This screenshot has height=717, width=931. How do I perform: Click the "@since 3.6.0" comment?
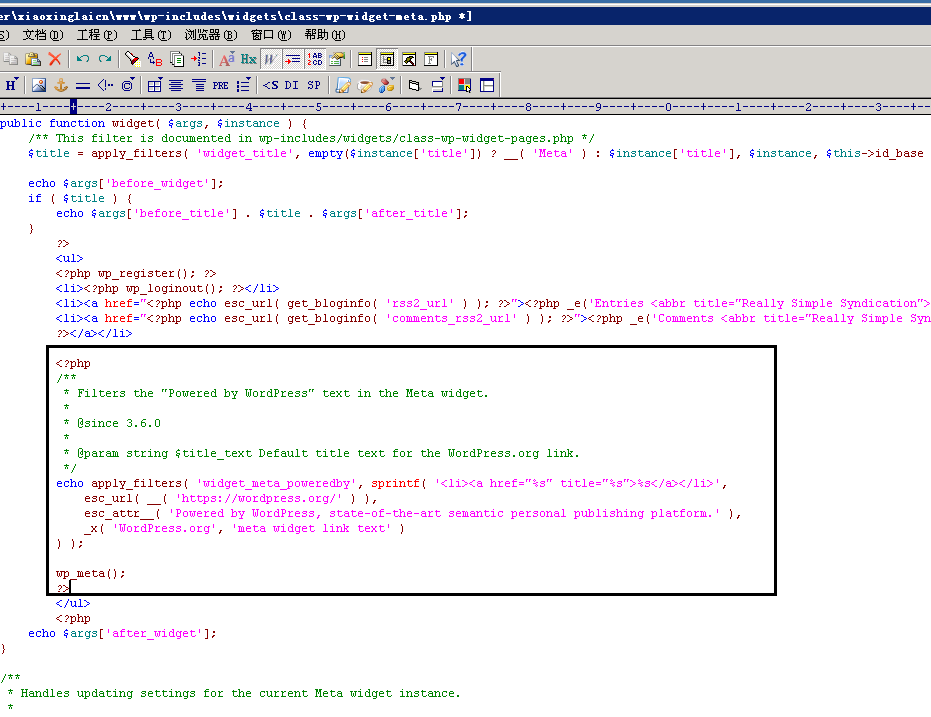pyautogui.click(x=119, y=423)
